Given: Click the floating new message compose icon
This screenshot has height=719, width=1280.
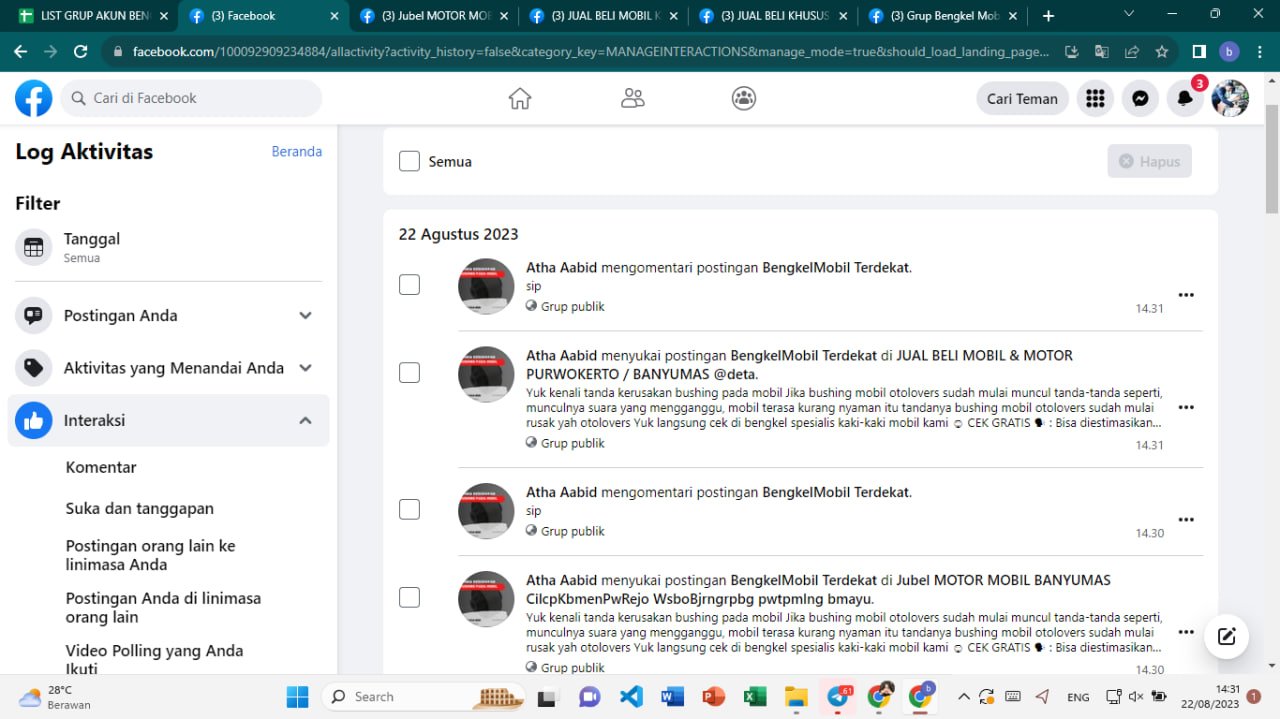Looking at the screenshot, I should 1227,636.
